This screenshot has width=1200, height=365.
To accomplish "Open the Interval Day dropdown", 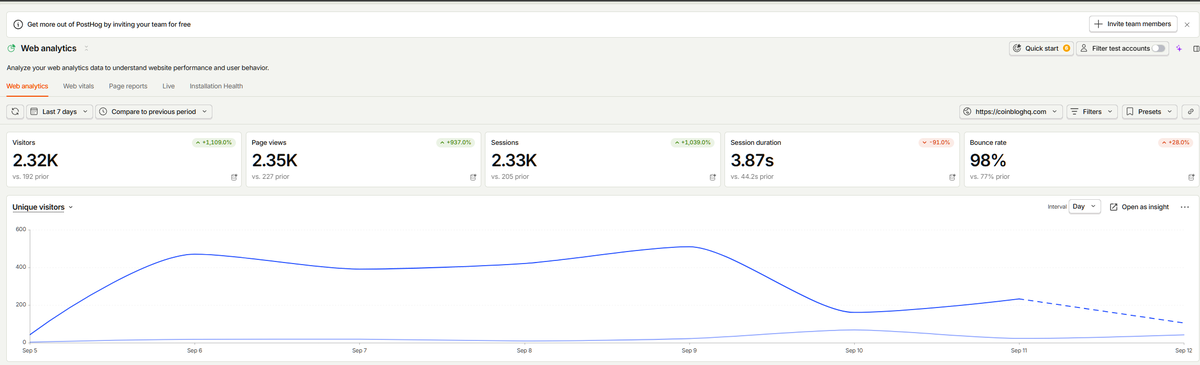I will coord(1085,207).
